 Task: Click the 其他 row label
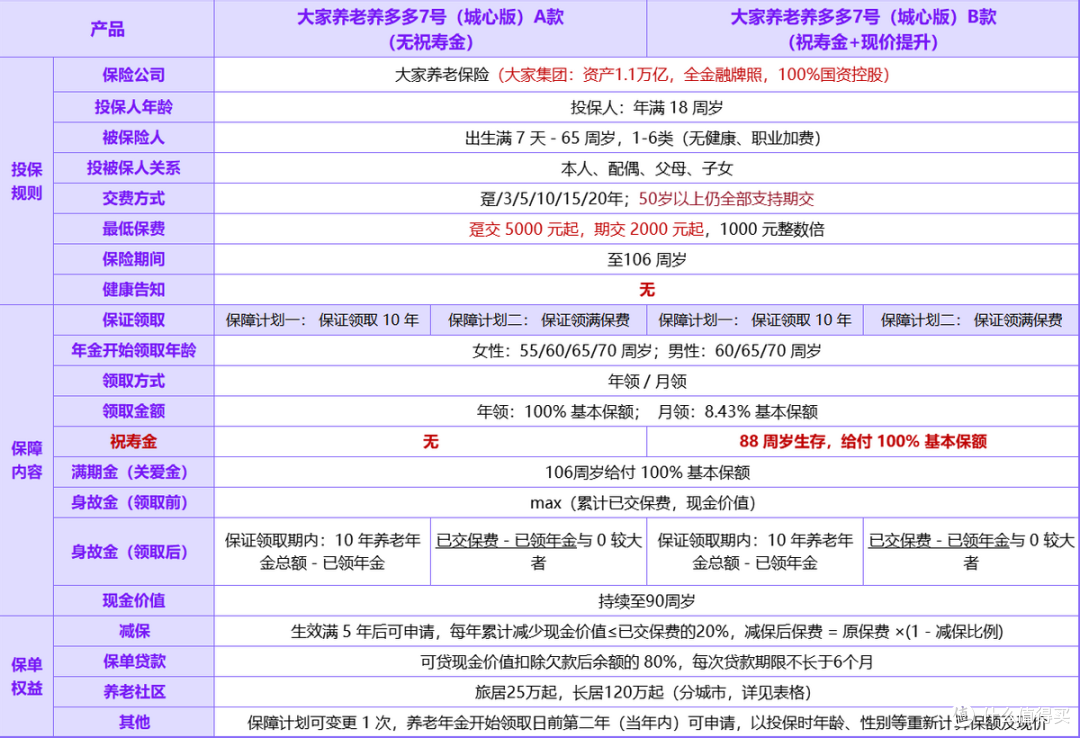point(134,722)
